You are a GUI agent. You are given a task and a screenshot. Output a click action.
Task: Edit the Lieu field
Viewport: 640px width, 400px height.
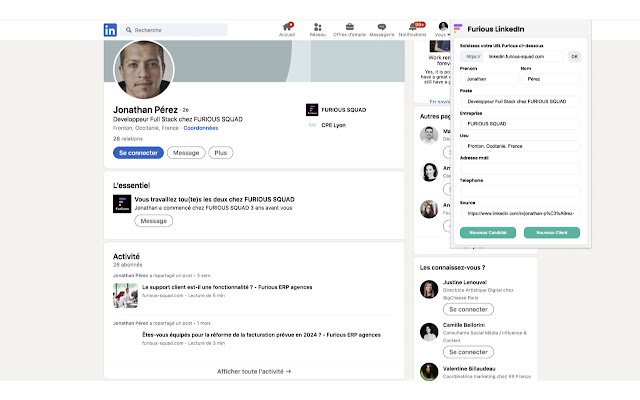click(520, 146)
